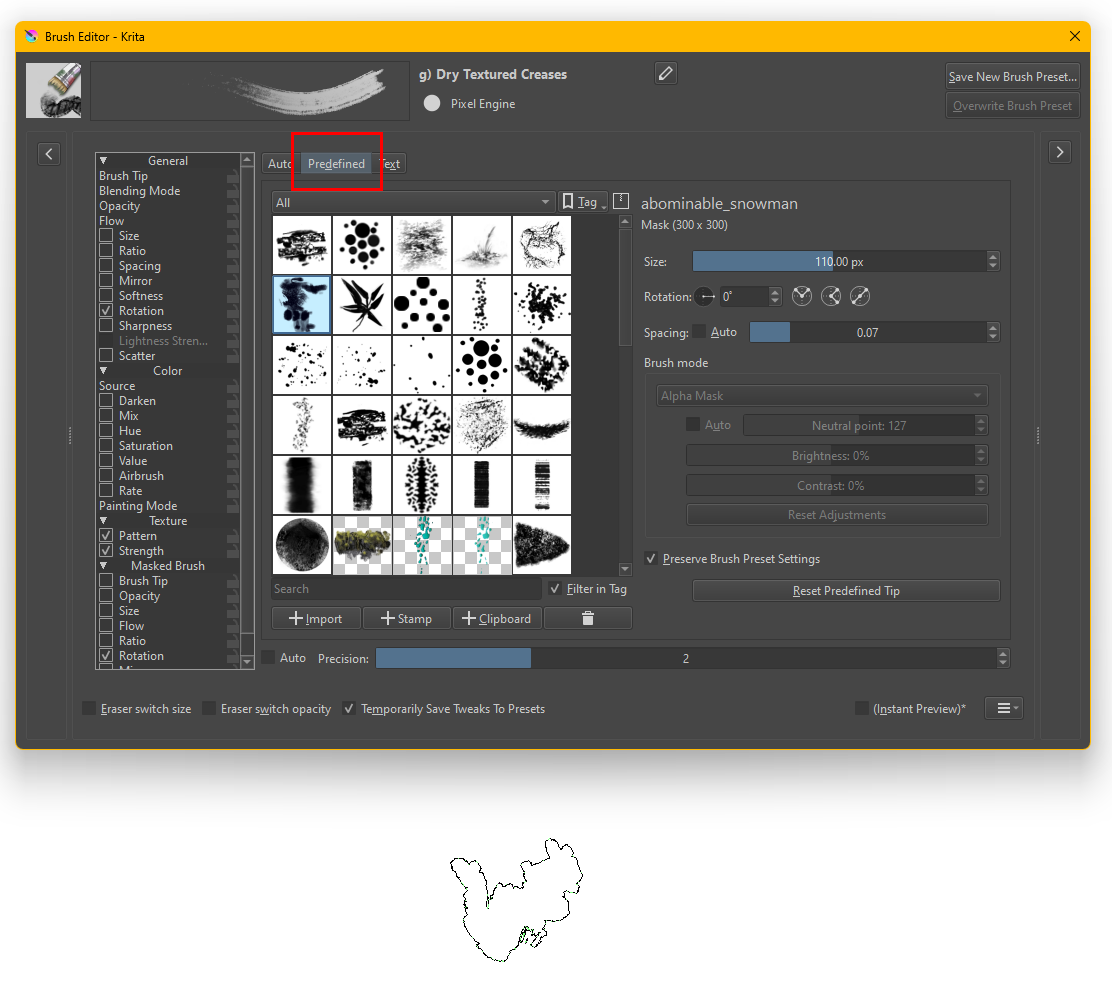1112x995 pixels.
Task: Click the brush preset thumbnail image
Action: (54, 90)
